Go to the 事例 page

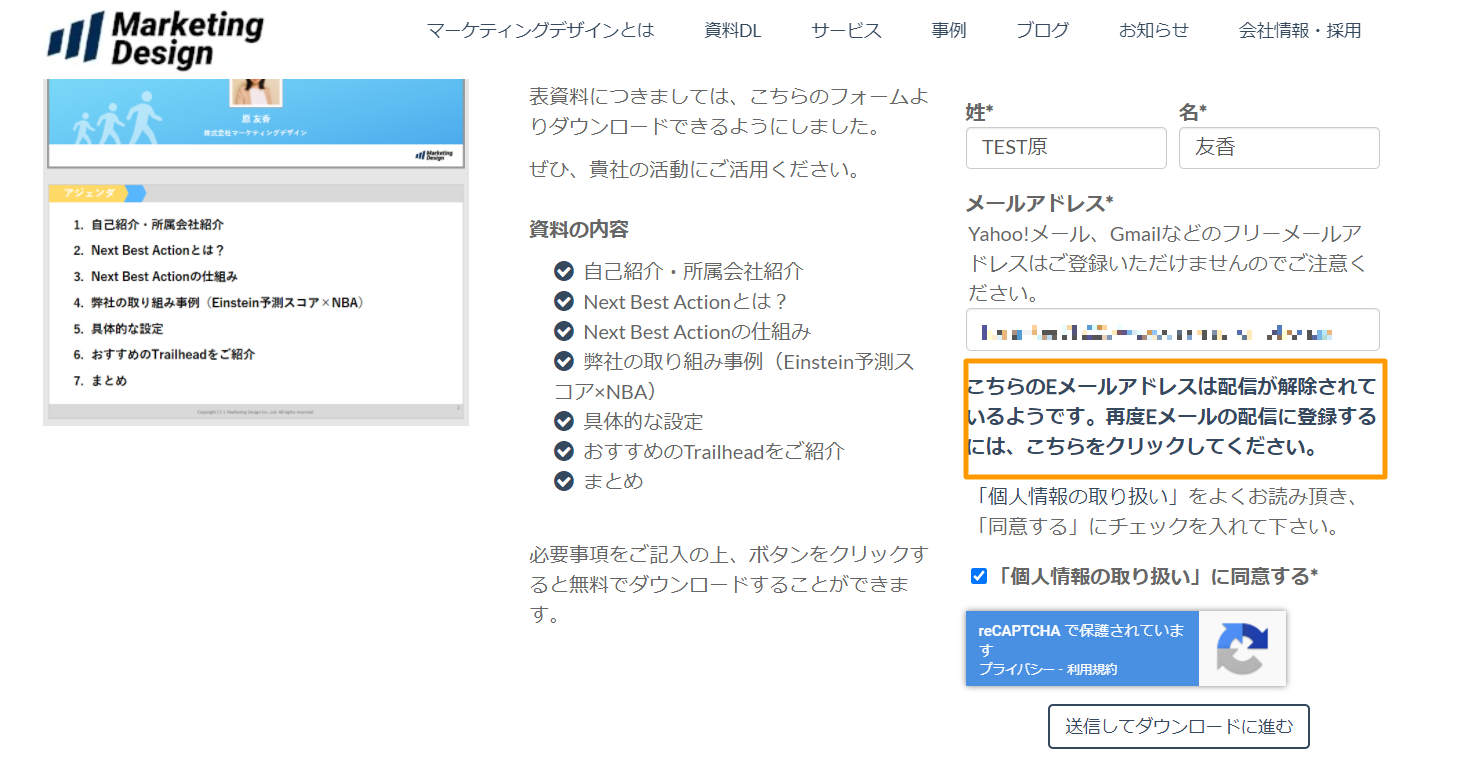(948, 31)
